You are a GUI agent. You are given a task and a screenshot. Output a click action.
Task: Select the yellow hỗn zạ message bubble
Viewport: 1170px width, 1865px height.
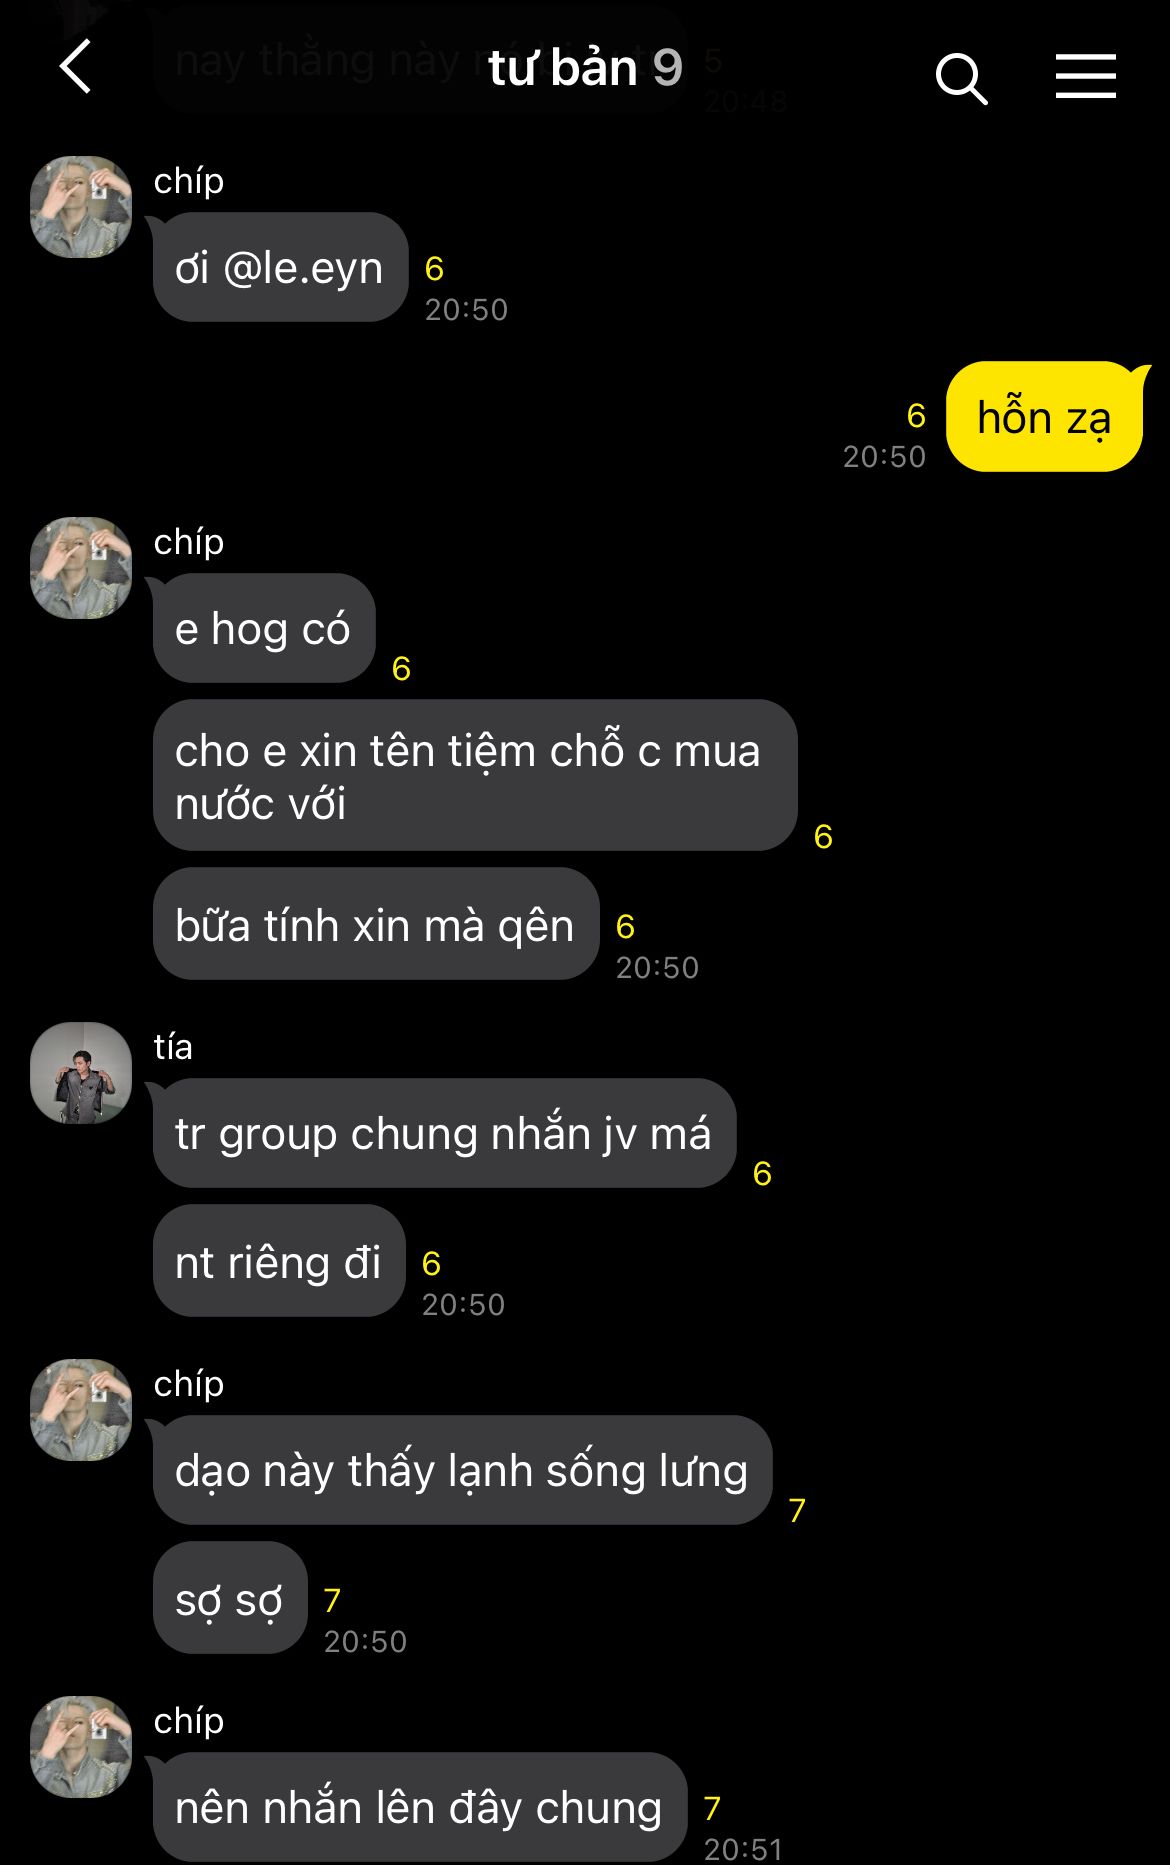(1044, 416)
